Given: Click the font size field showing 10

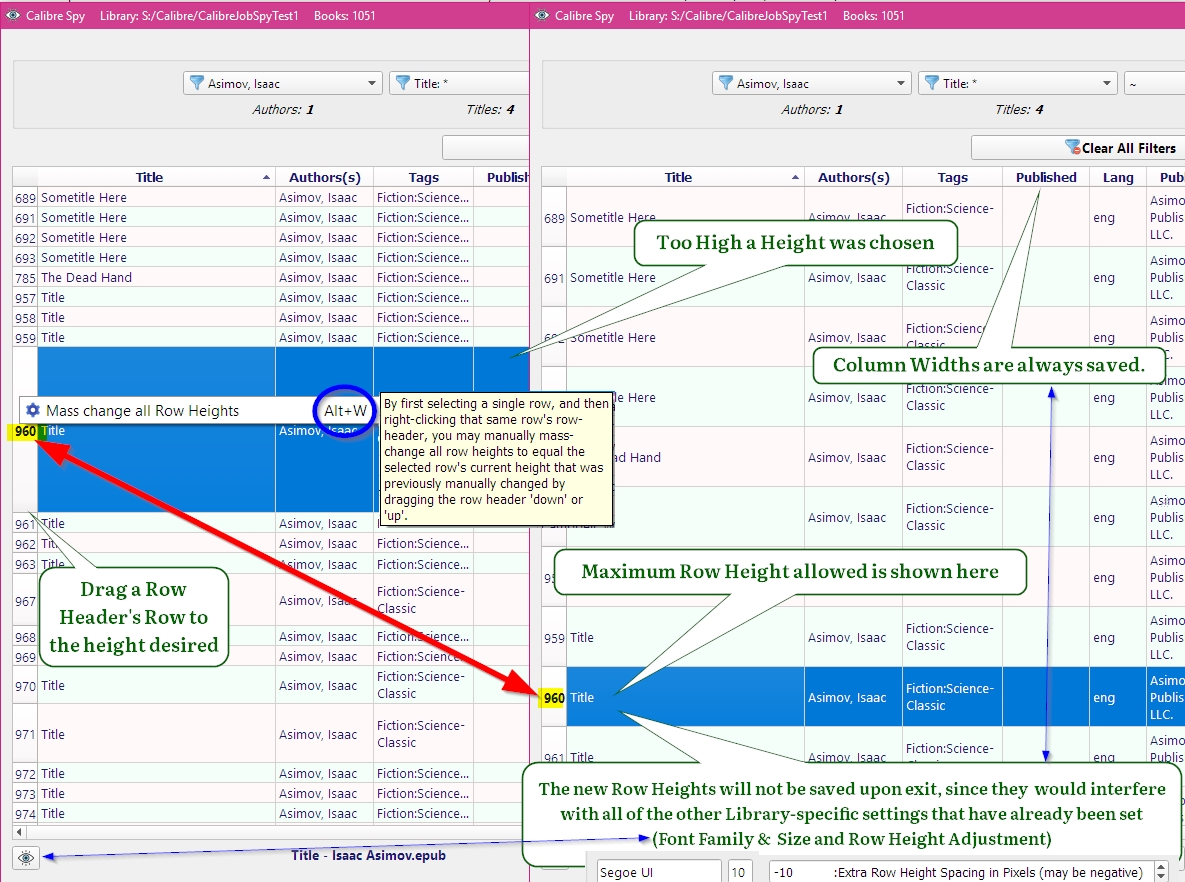Looking at the screenshot, I should coord(738,871).
